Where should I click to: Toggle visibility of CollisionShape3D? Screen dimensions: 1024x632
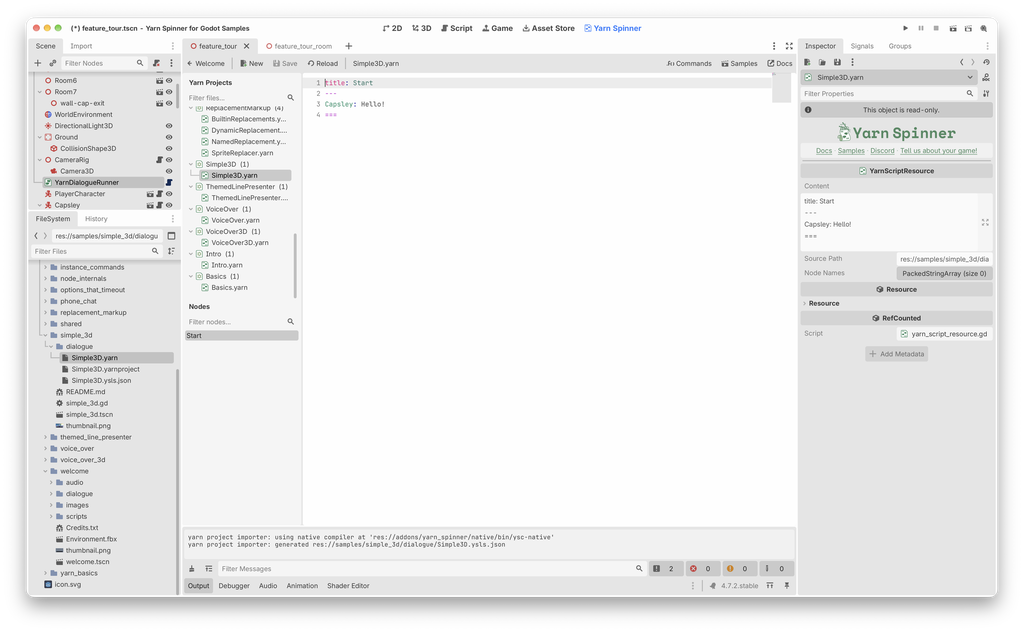(169, 148)
